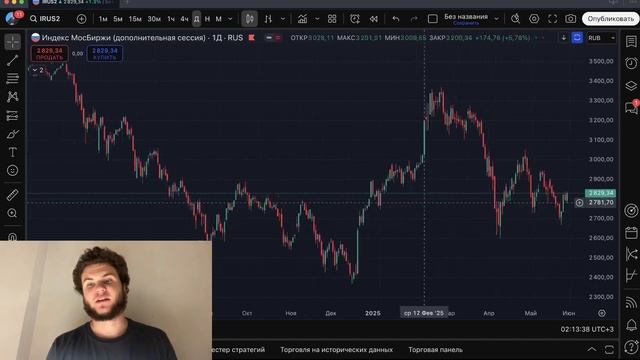Select the Д daily timeframe
This screenshot has height=360, width=640.
[x=196, y=19]
